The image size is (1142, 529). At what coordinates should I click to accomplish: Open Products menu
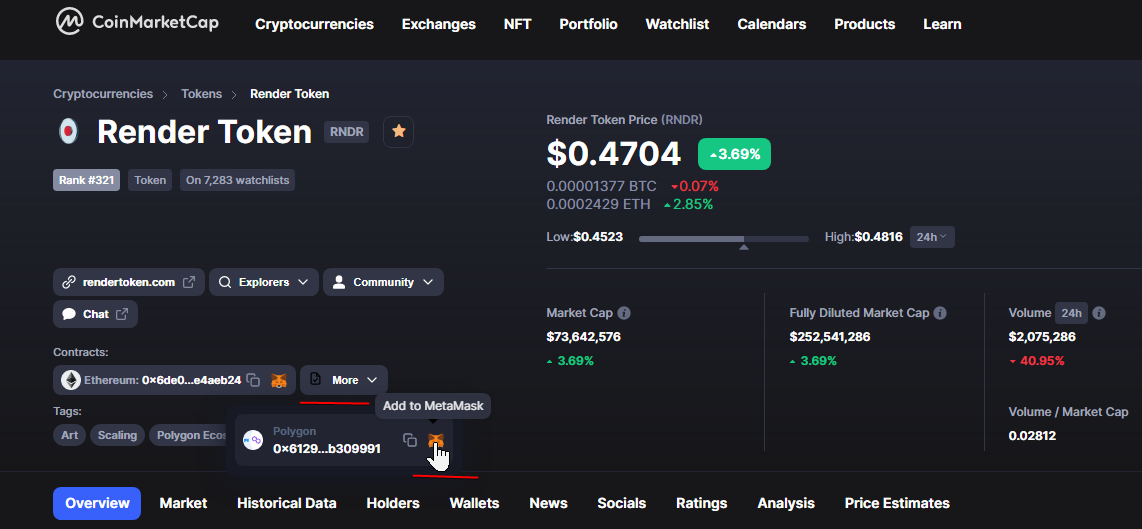tap(865, 24)
